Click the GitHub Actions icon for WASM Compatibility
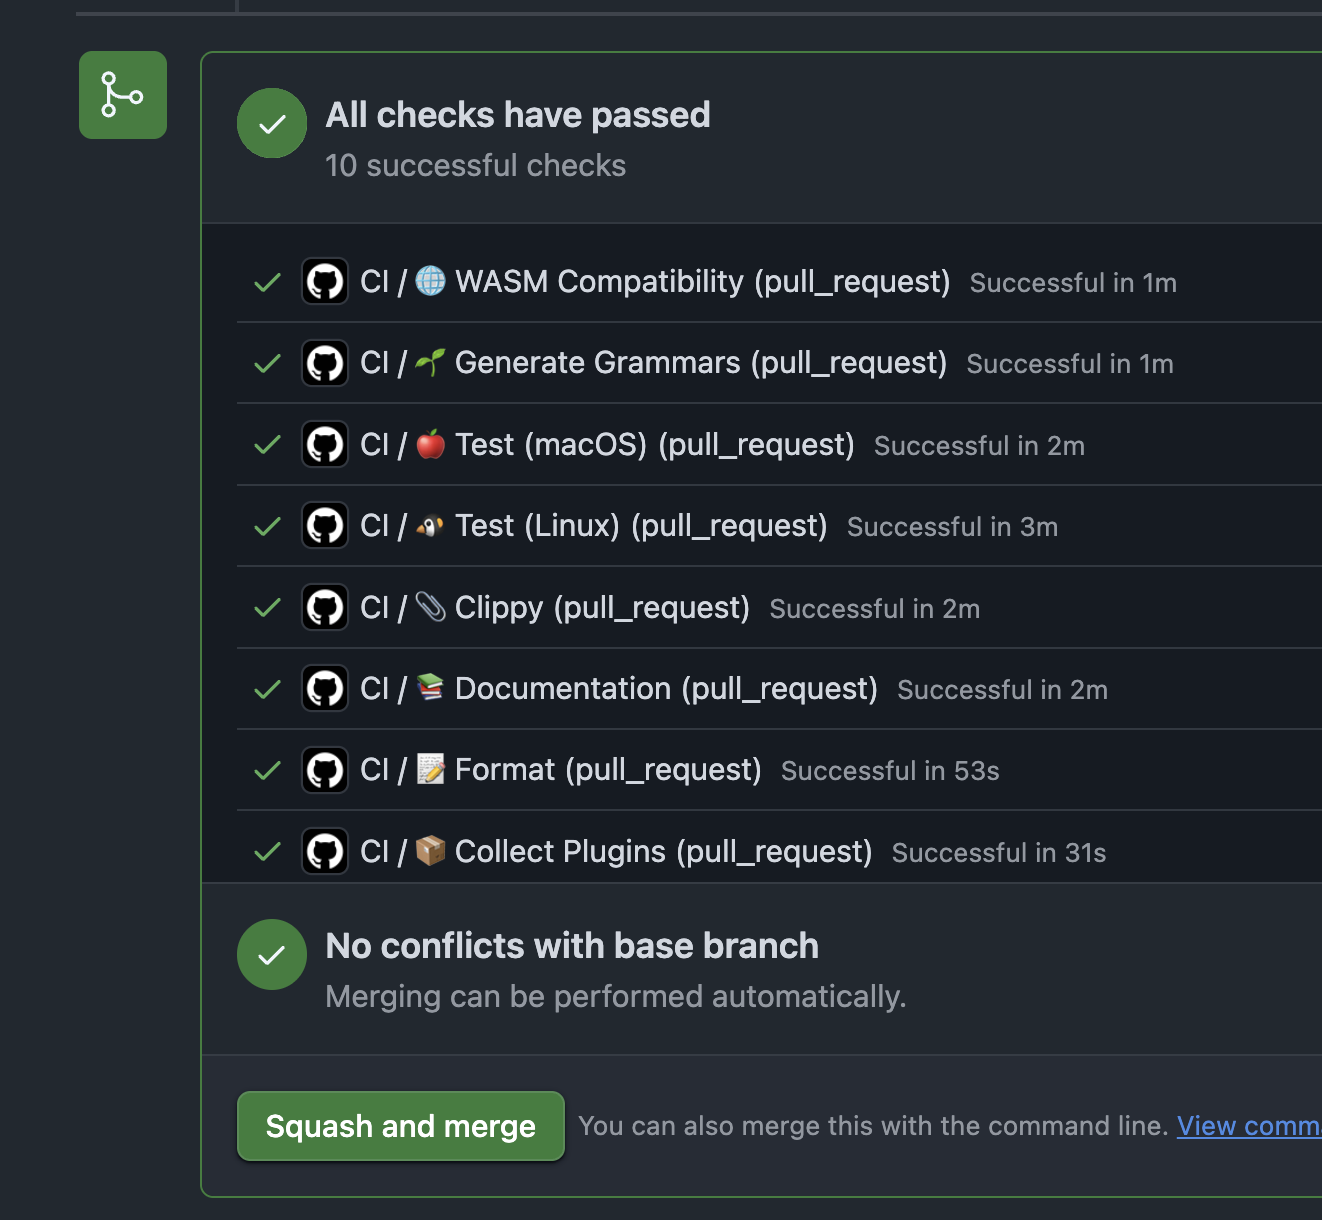The width and height of the screenshot is (1322, 1220). click(324, 281)
